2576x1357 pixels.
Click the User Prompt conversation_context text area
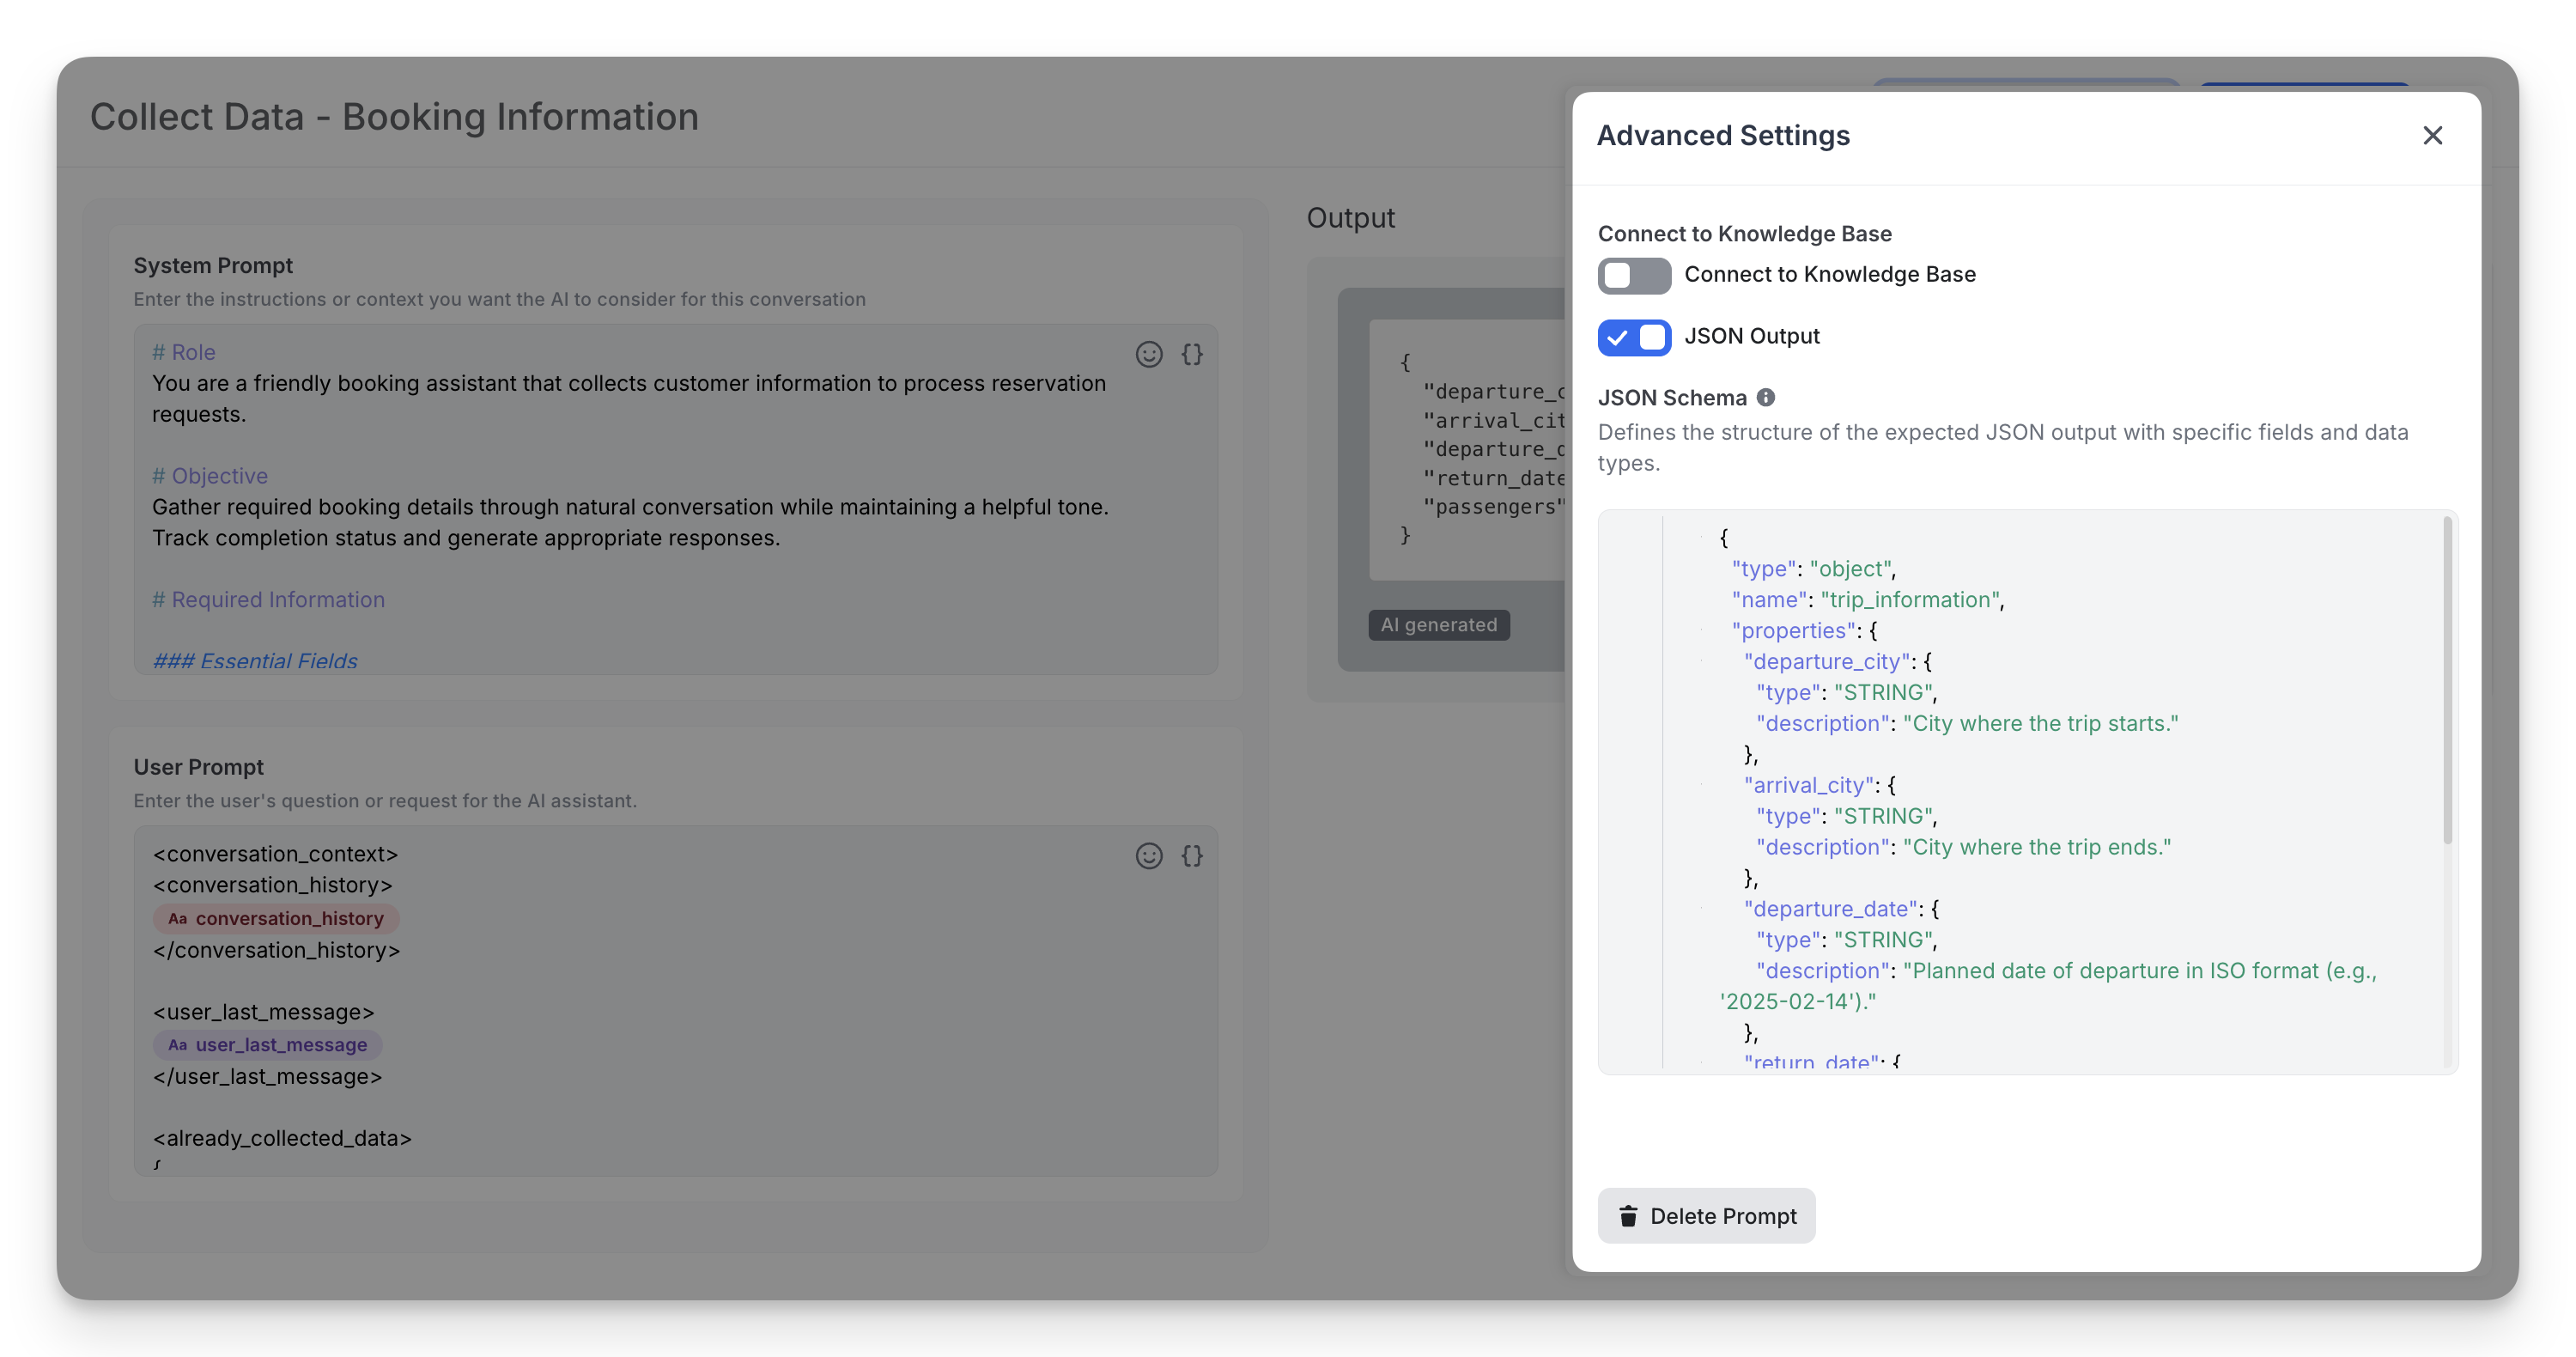276,854
